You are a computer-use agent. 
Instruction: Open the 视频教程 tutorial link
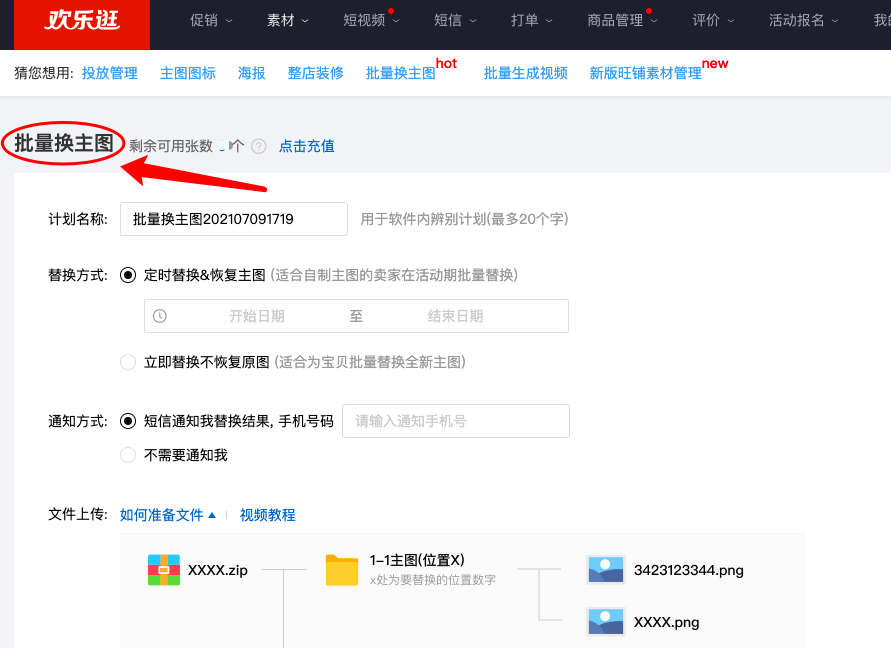tap(268, 514)
